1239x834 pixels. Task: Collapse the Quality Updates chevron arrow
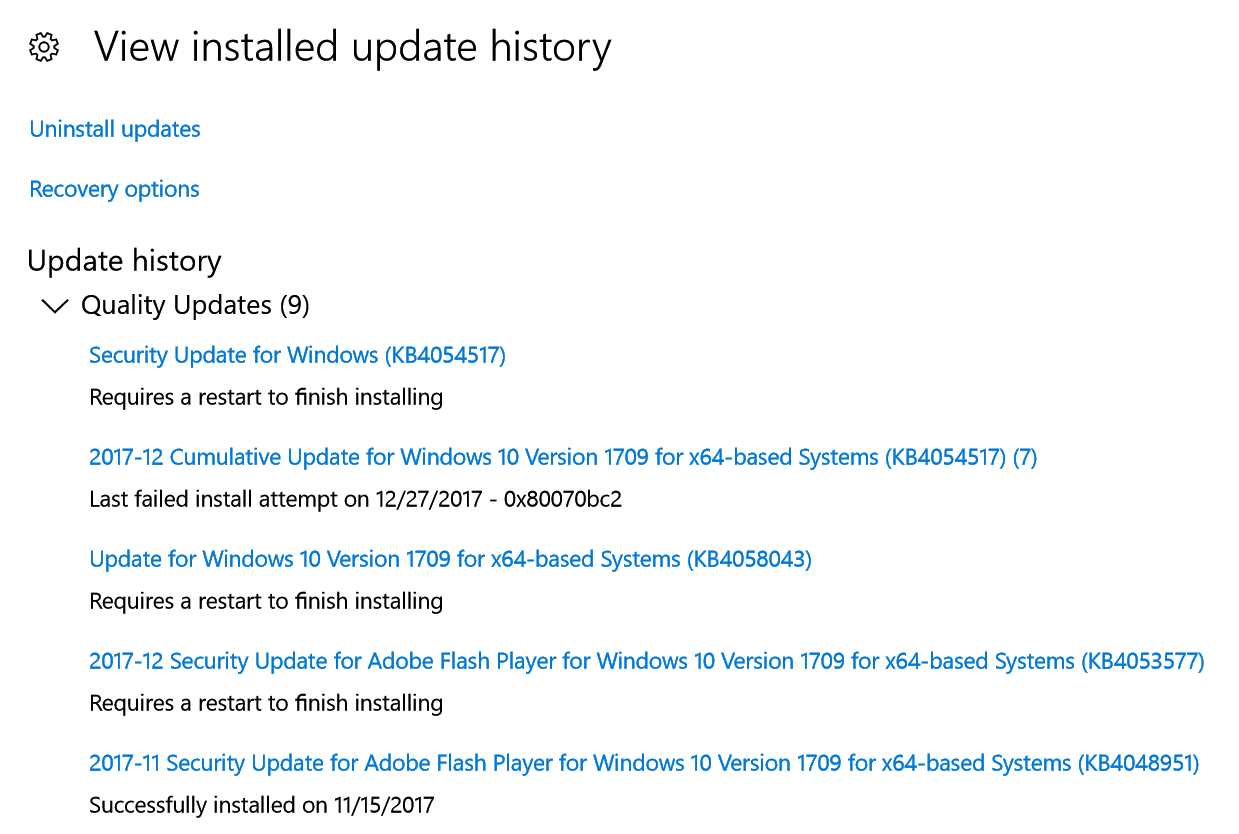(55, 306)
